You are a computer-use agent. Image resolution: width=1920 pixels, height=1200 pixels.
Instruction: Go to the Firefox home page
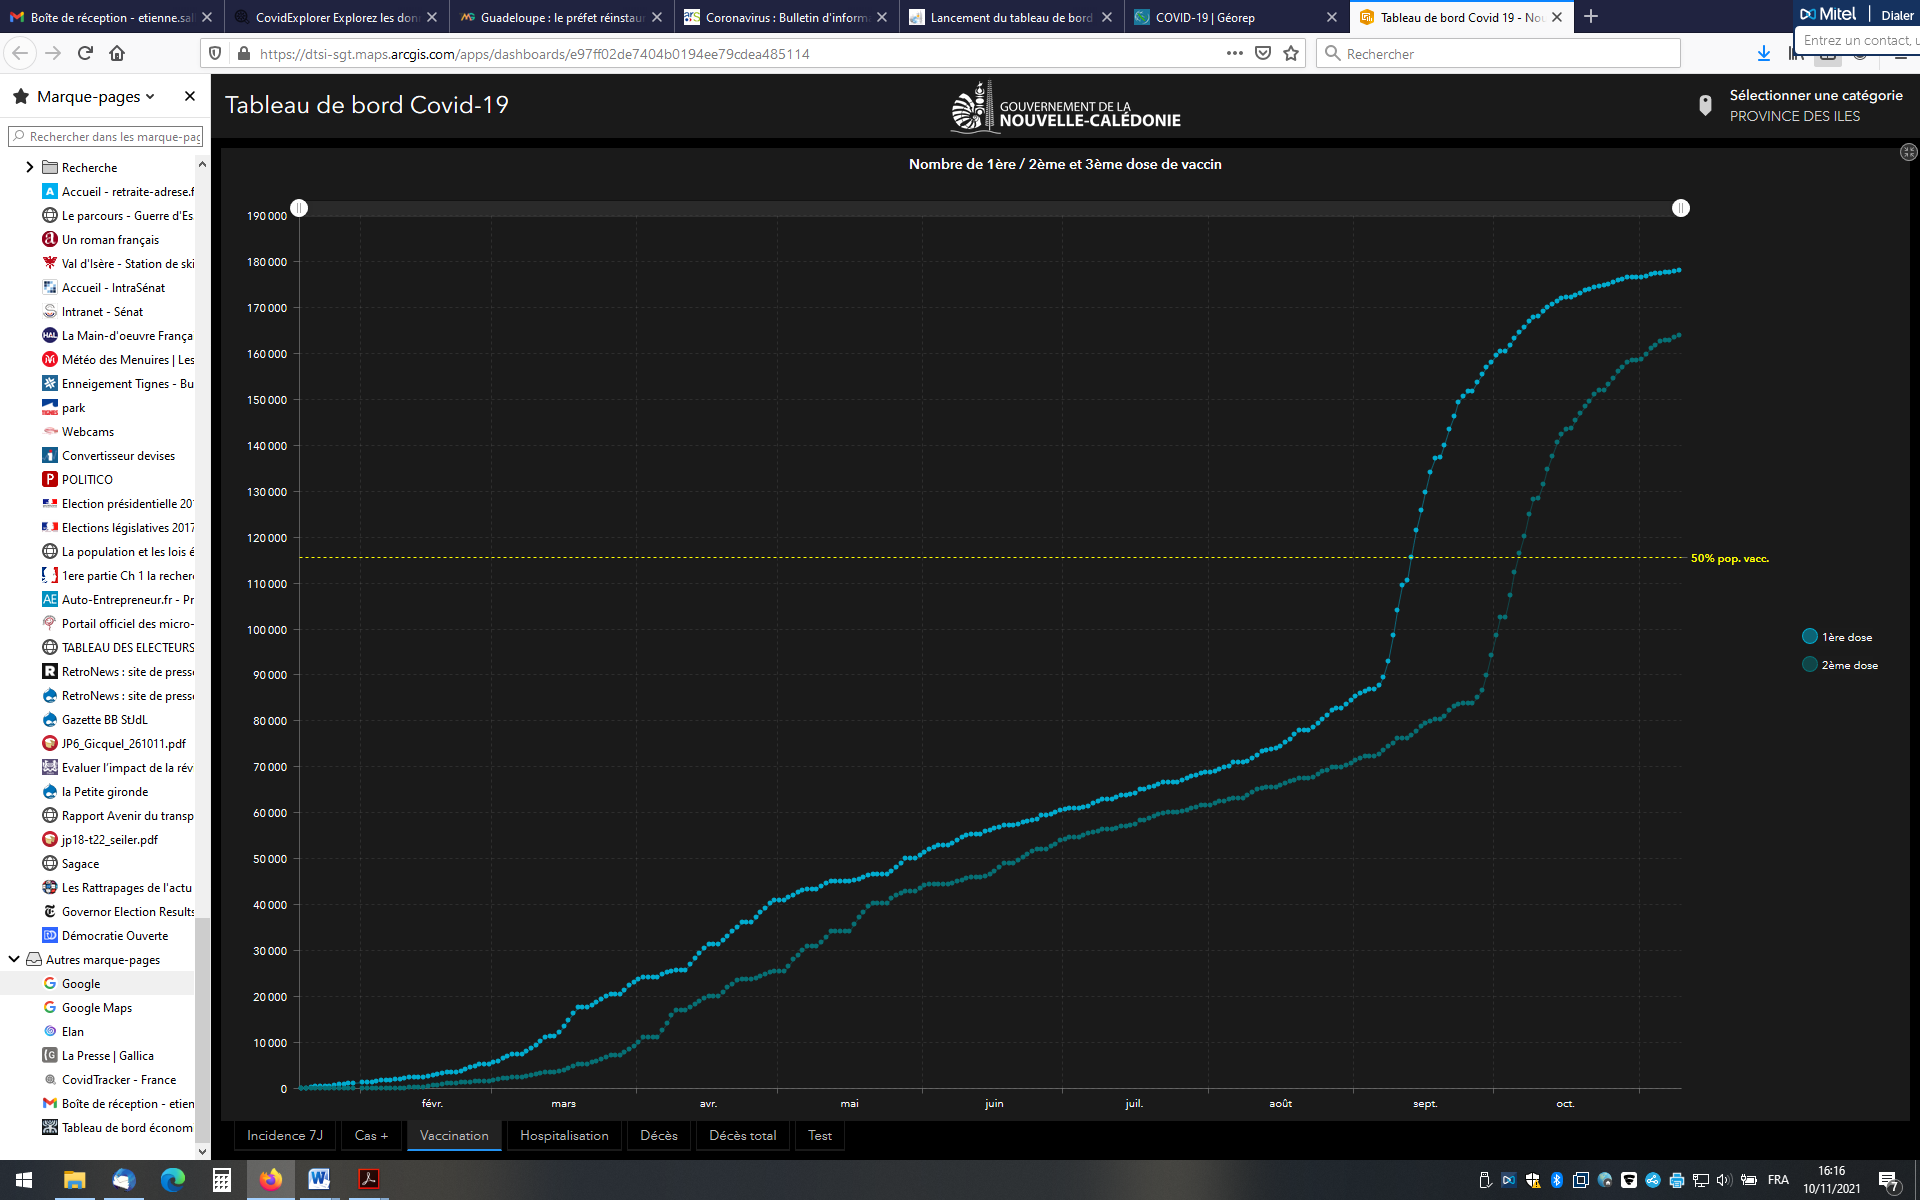tap(117, 53)
